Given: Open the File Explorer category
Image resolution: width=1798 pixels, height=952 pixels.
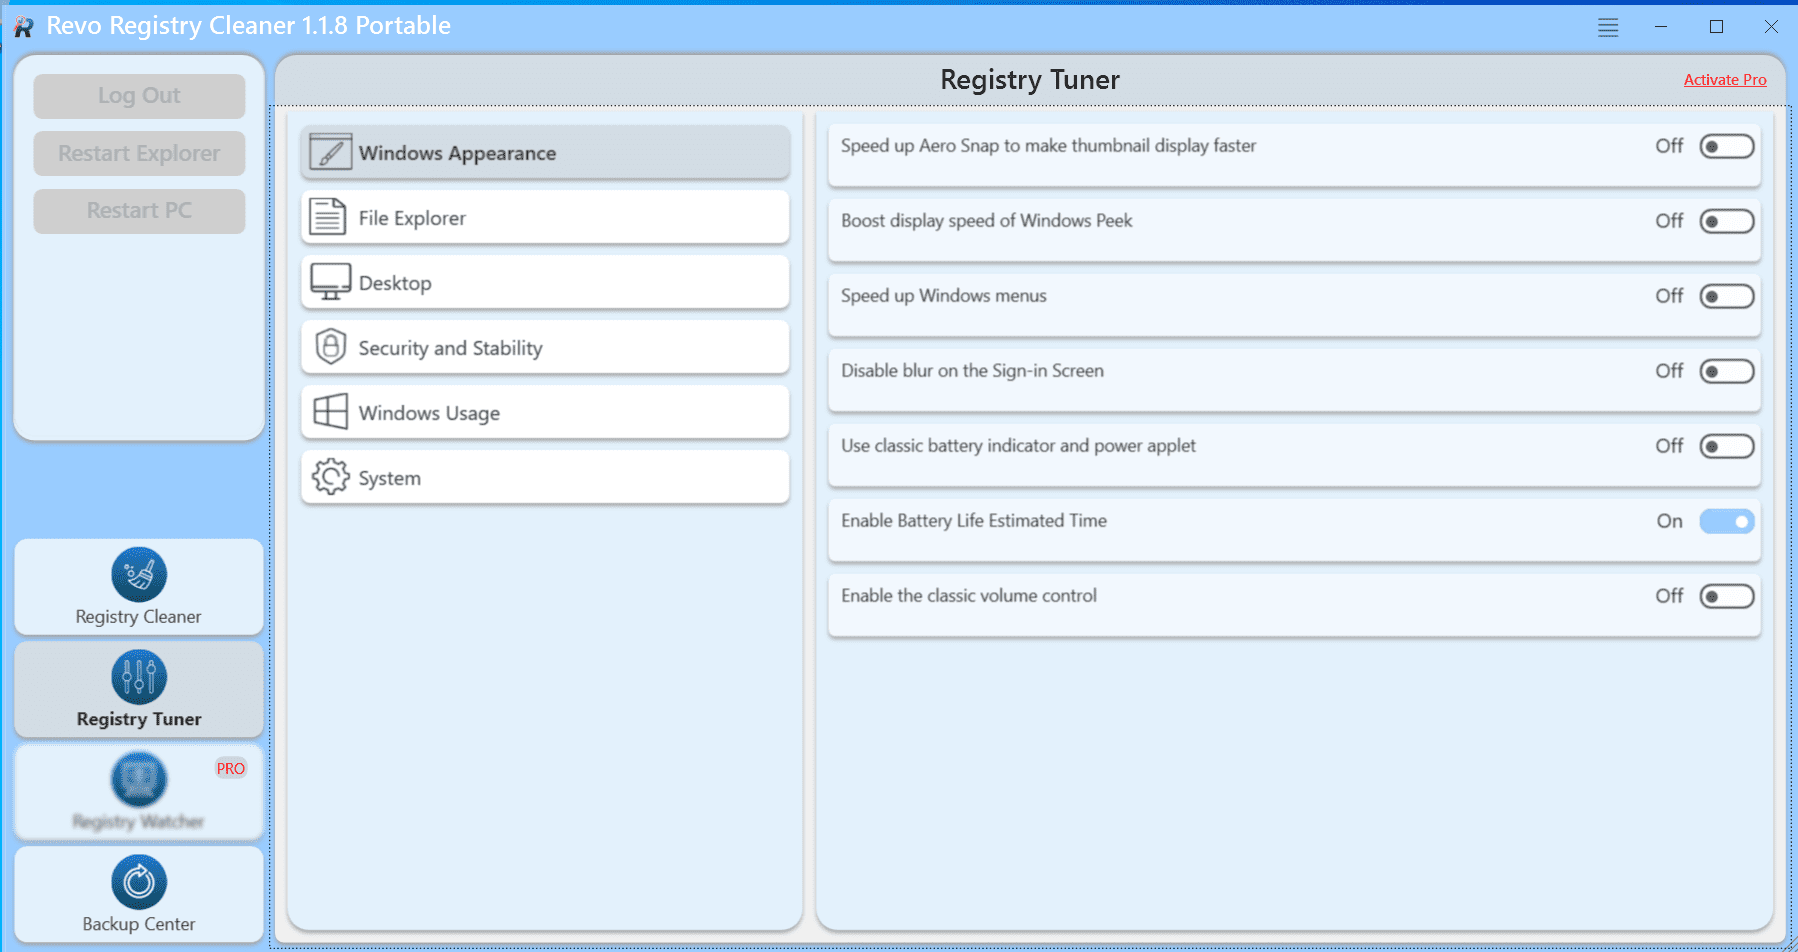Looking at the screenshot, I should 545,217.
